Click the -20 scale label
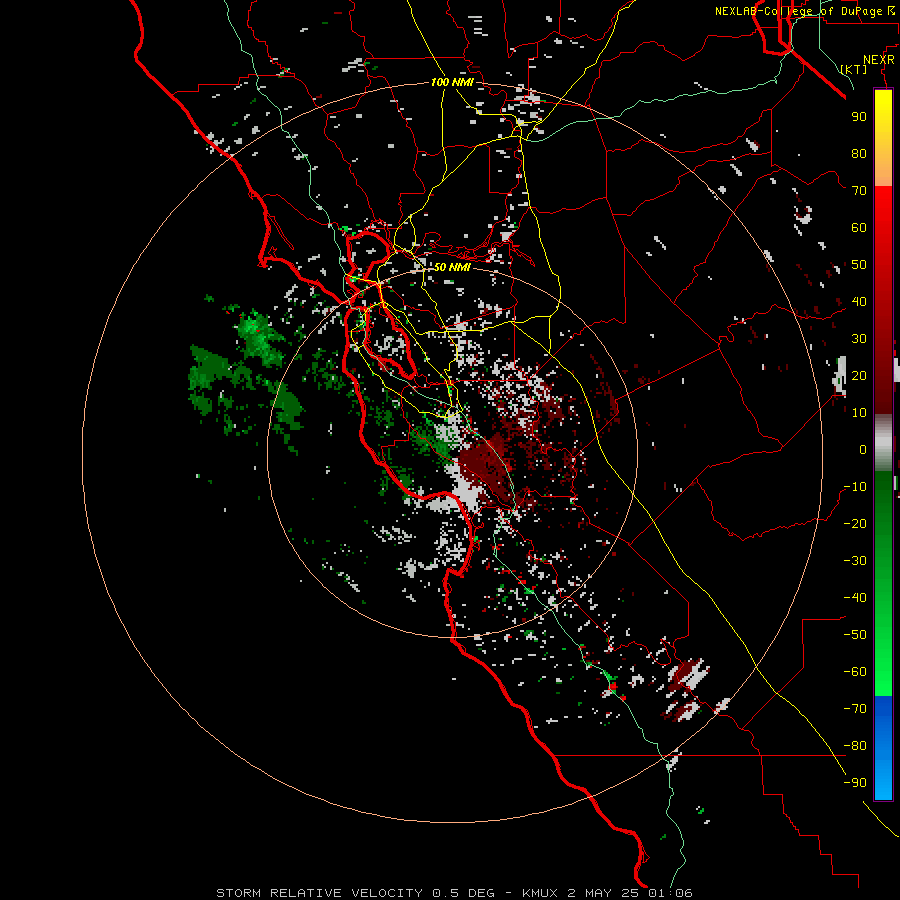The width and height of the screenshot is (900, 900). (855, 523)
